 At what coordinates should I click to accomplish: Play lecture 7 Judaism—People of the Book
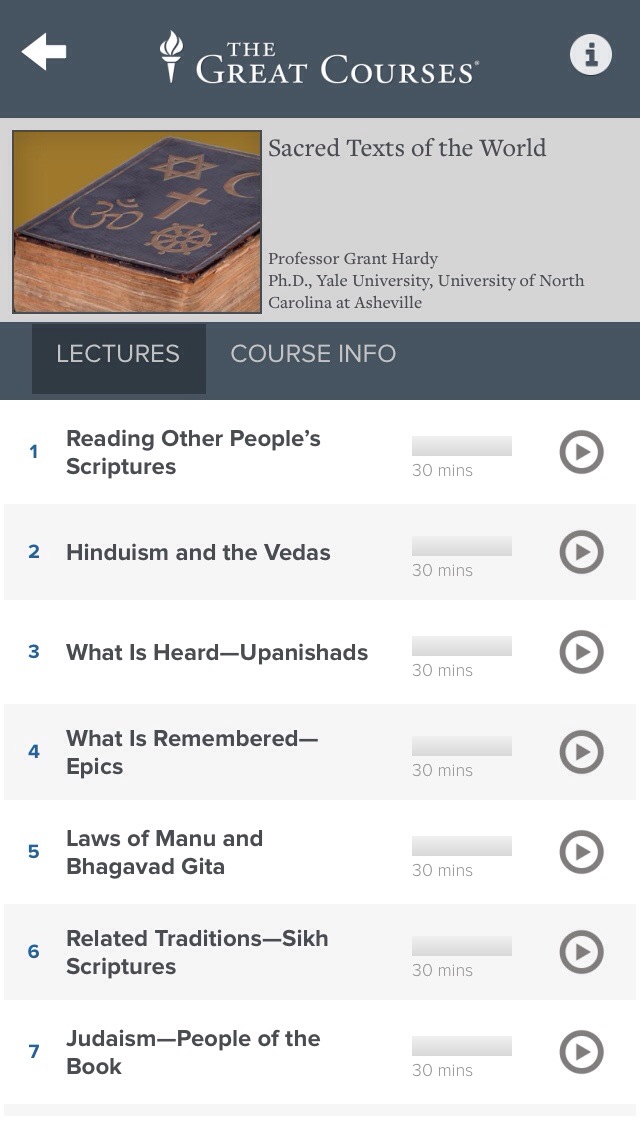point(581,1052)
